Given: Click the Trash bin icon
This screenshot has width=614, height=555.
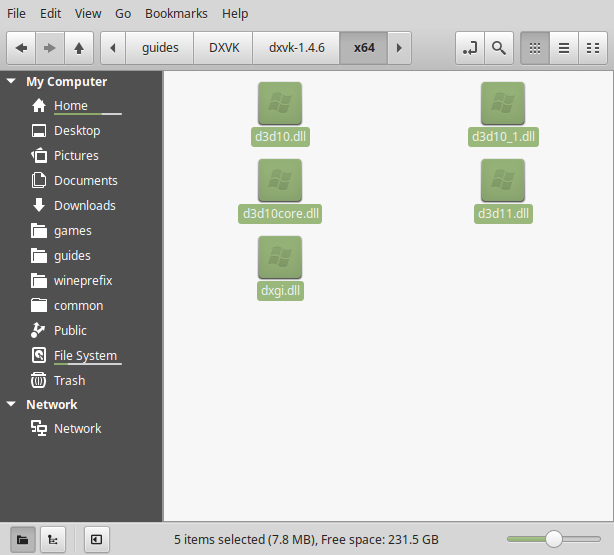Looking at the screenshot, I should pyautogui.click(x=39, y=380).
